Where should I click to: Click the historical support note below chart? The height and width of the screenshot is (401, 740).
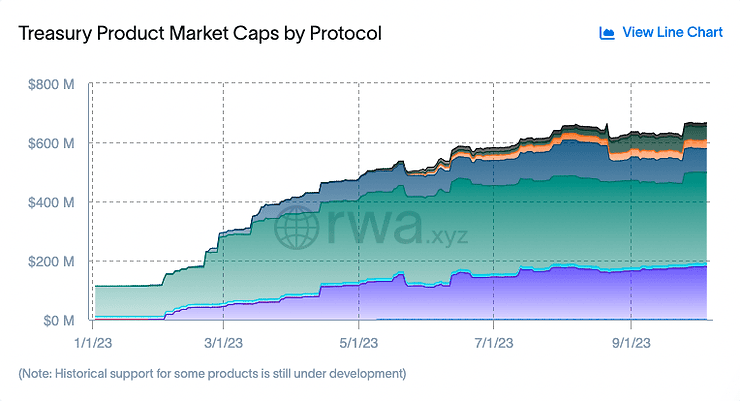[212, 374]
